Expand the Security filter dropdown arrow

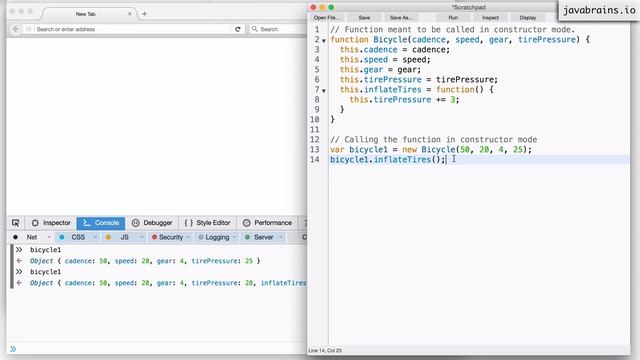(x=188, y=237)
